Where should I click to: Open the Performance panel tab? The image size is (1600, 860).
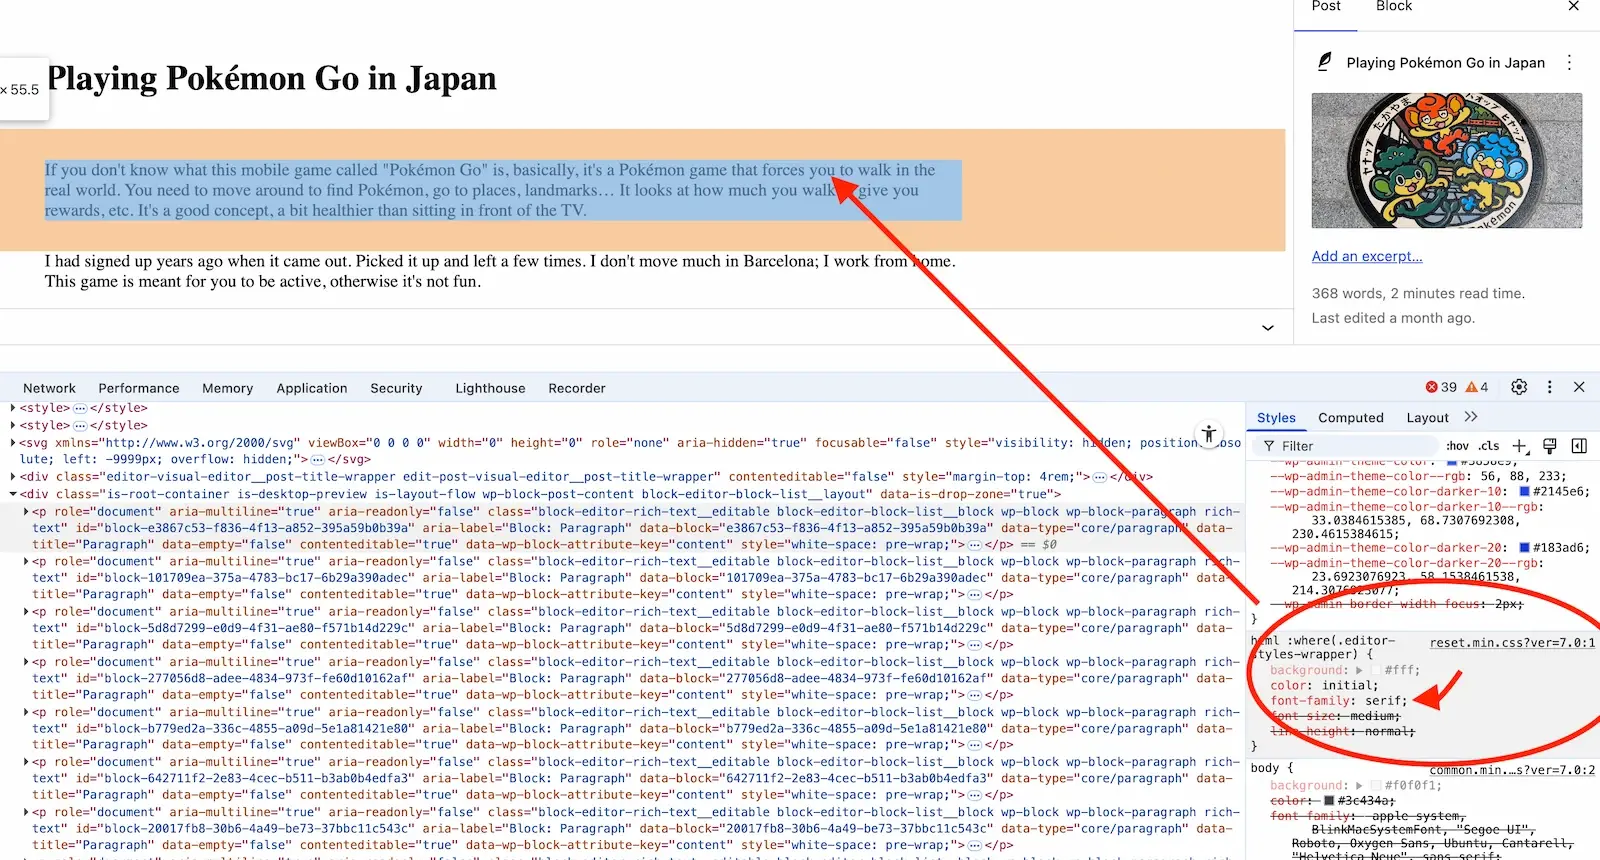coord(139,388)
